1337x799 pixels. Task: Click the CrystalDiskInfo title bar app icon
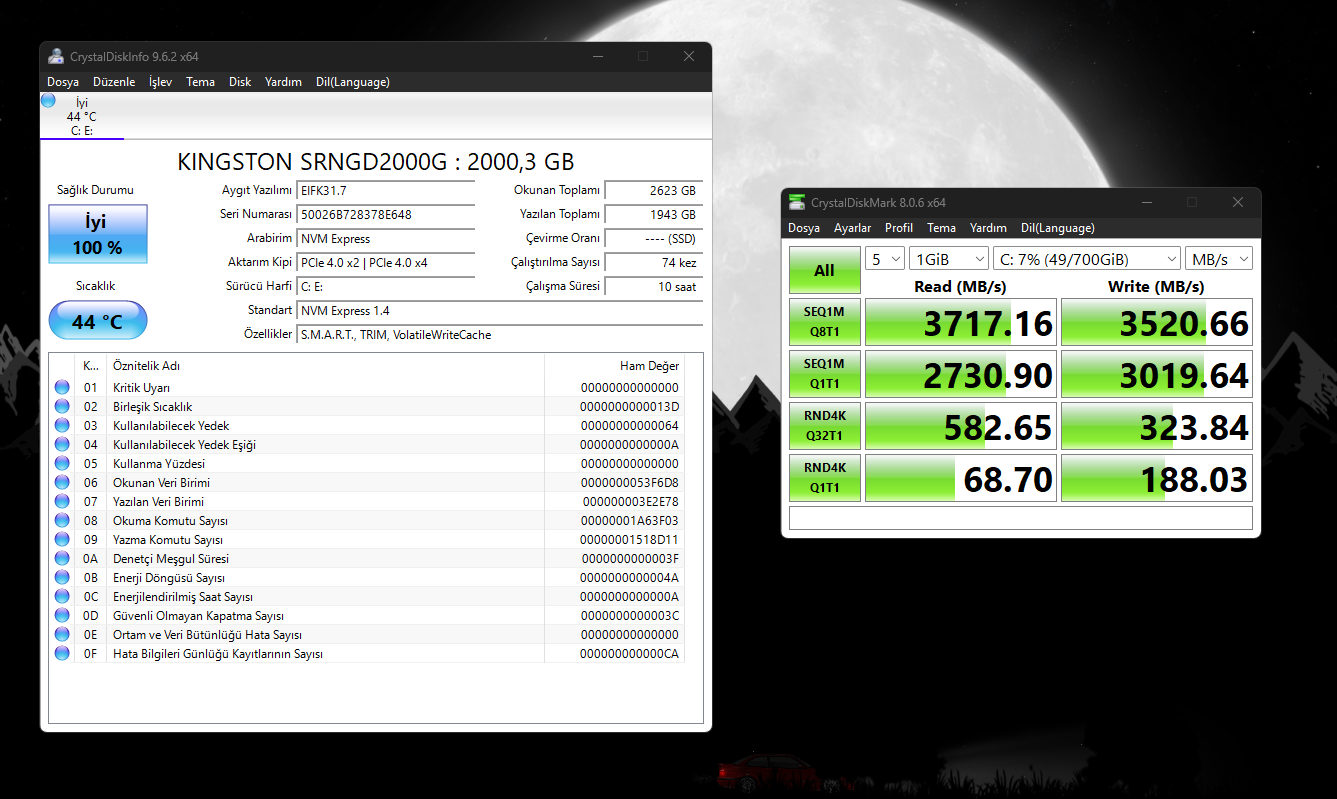56,56
